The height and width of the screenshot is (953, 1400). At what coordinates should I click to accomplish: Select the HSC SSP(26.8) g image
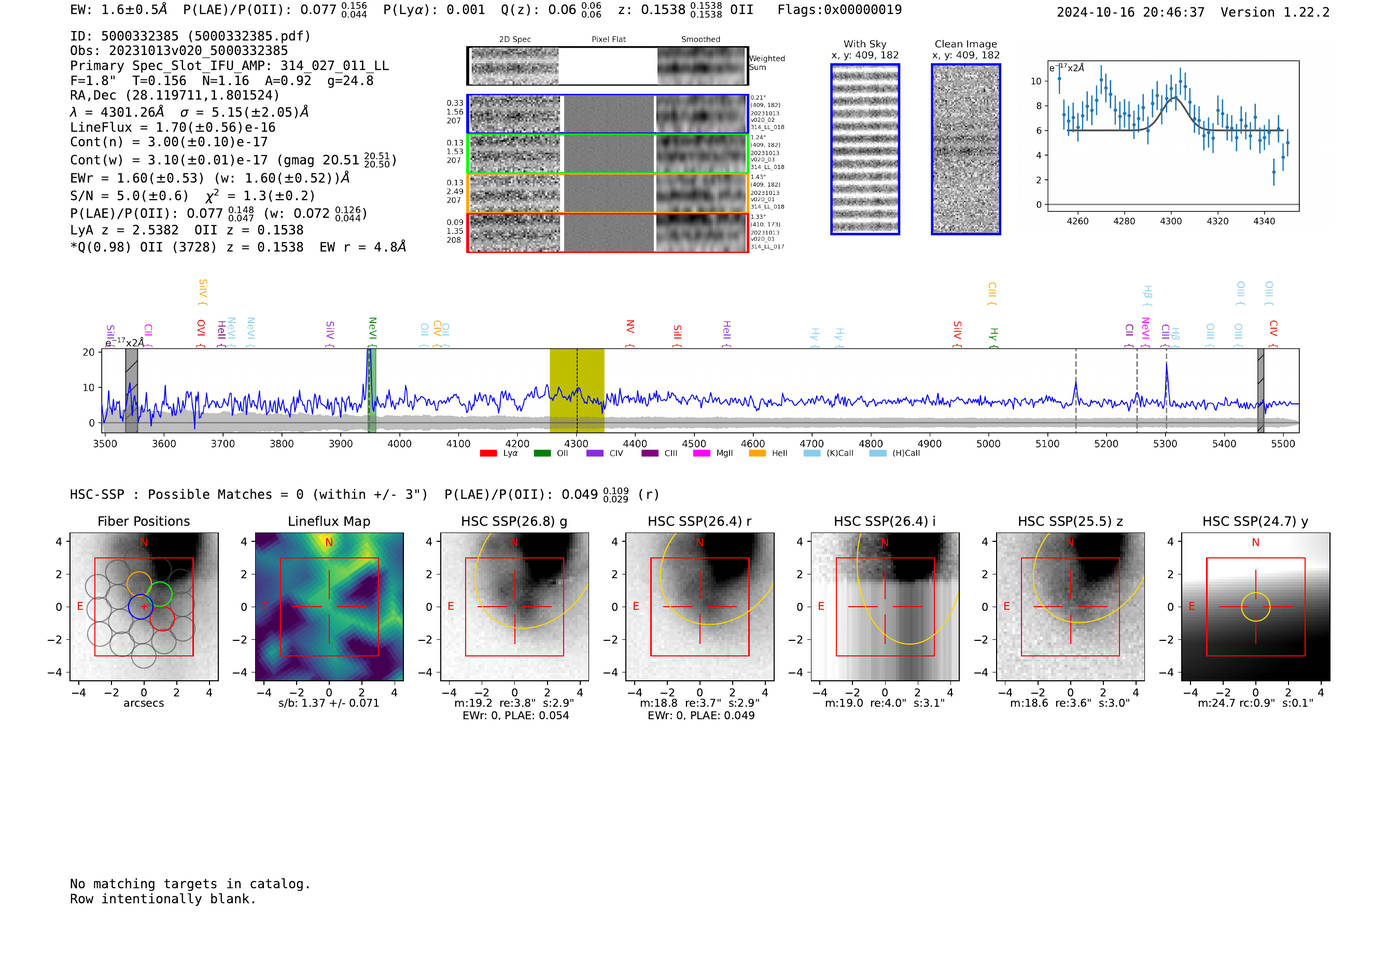point(514,606)
